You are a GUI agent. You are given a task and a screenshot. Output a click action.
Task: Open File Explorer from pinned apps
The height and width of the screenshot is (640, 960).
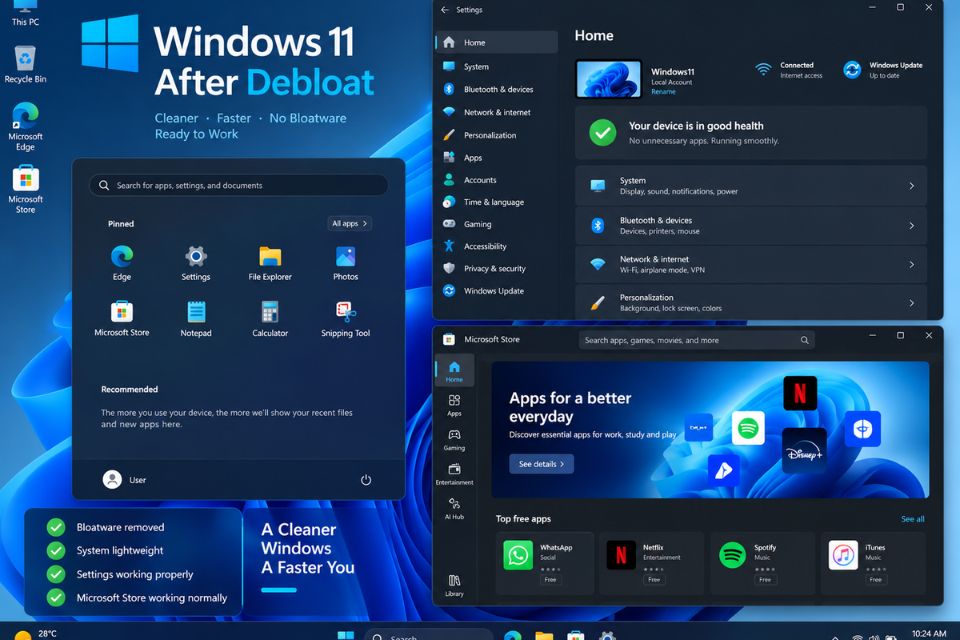(x=270, y=263)
